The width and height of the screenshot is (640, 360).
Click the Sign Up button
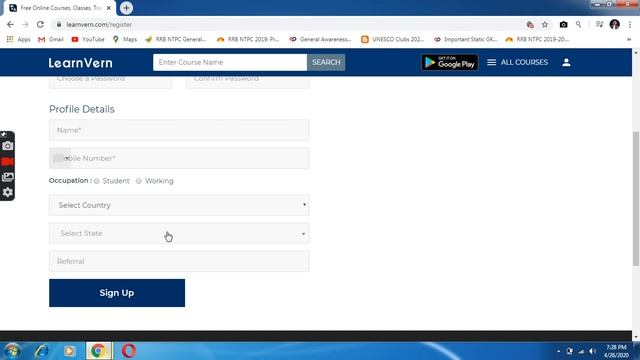coord(117,293)
